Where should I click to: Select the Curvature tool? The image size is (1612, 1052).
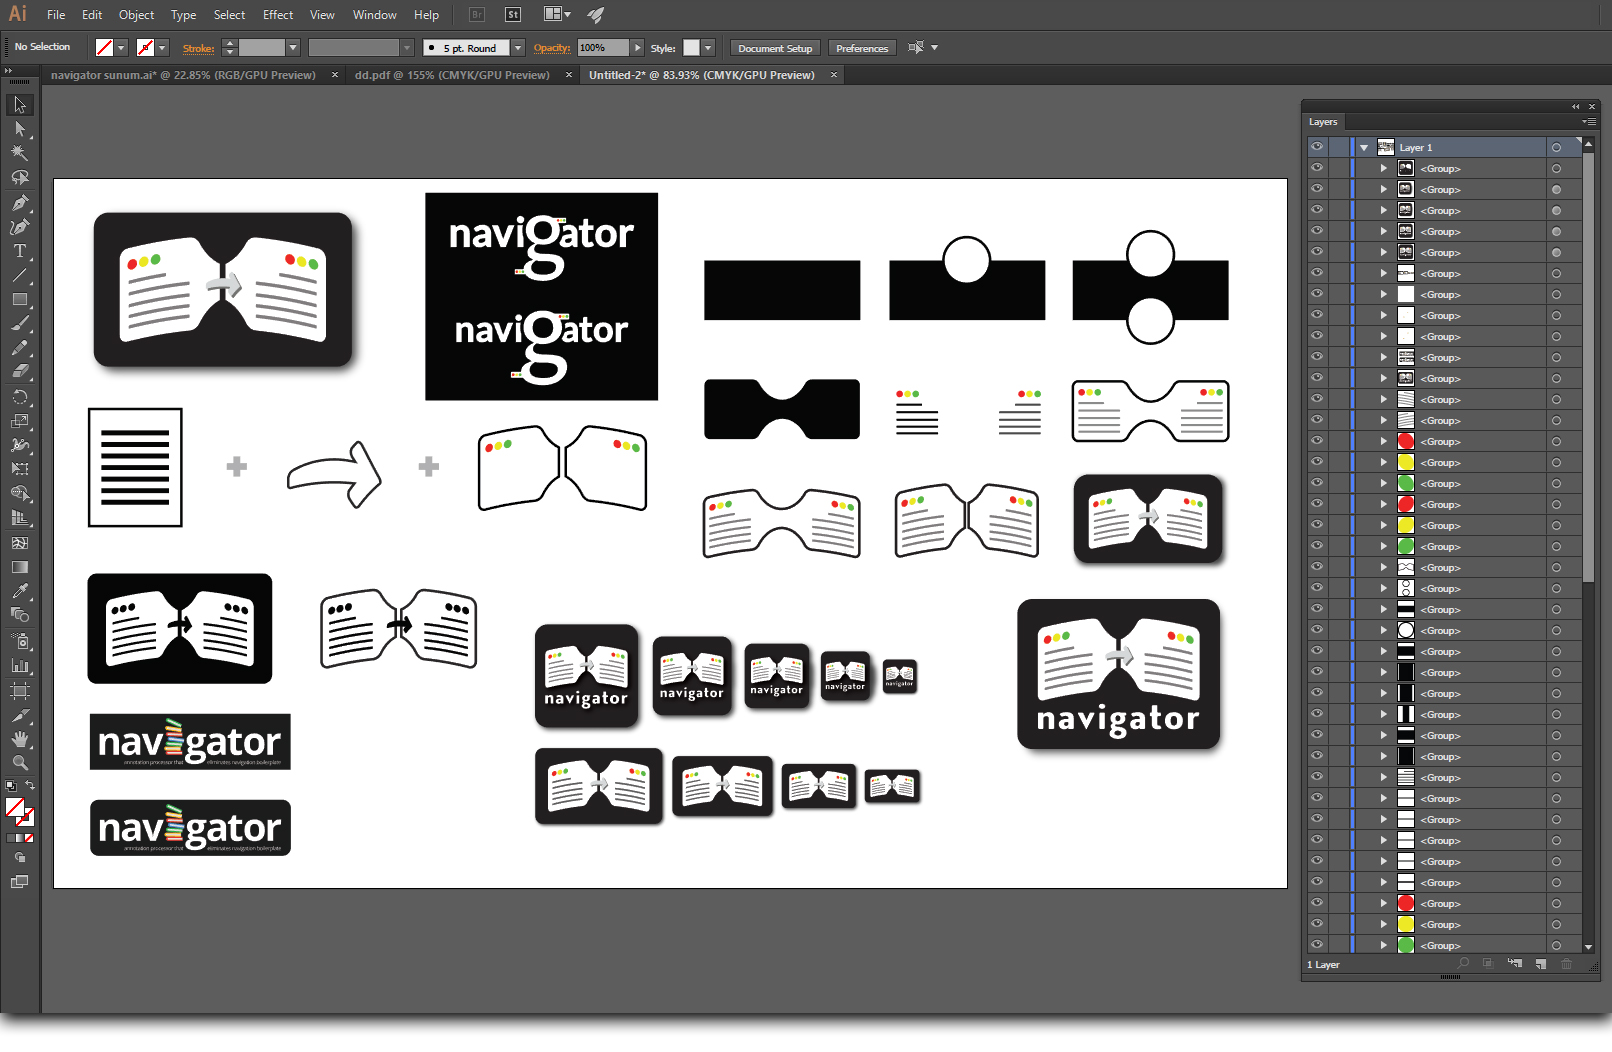[x=20, y=227]
